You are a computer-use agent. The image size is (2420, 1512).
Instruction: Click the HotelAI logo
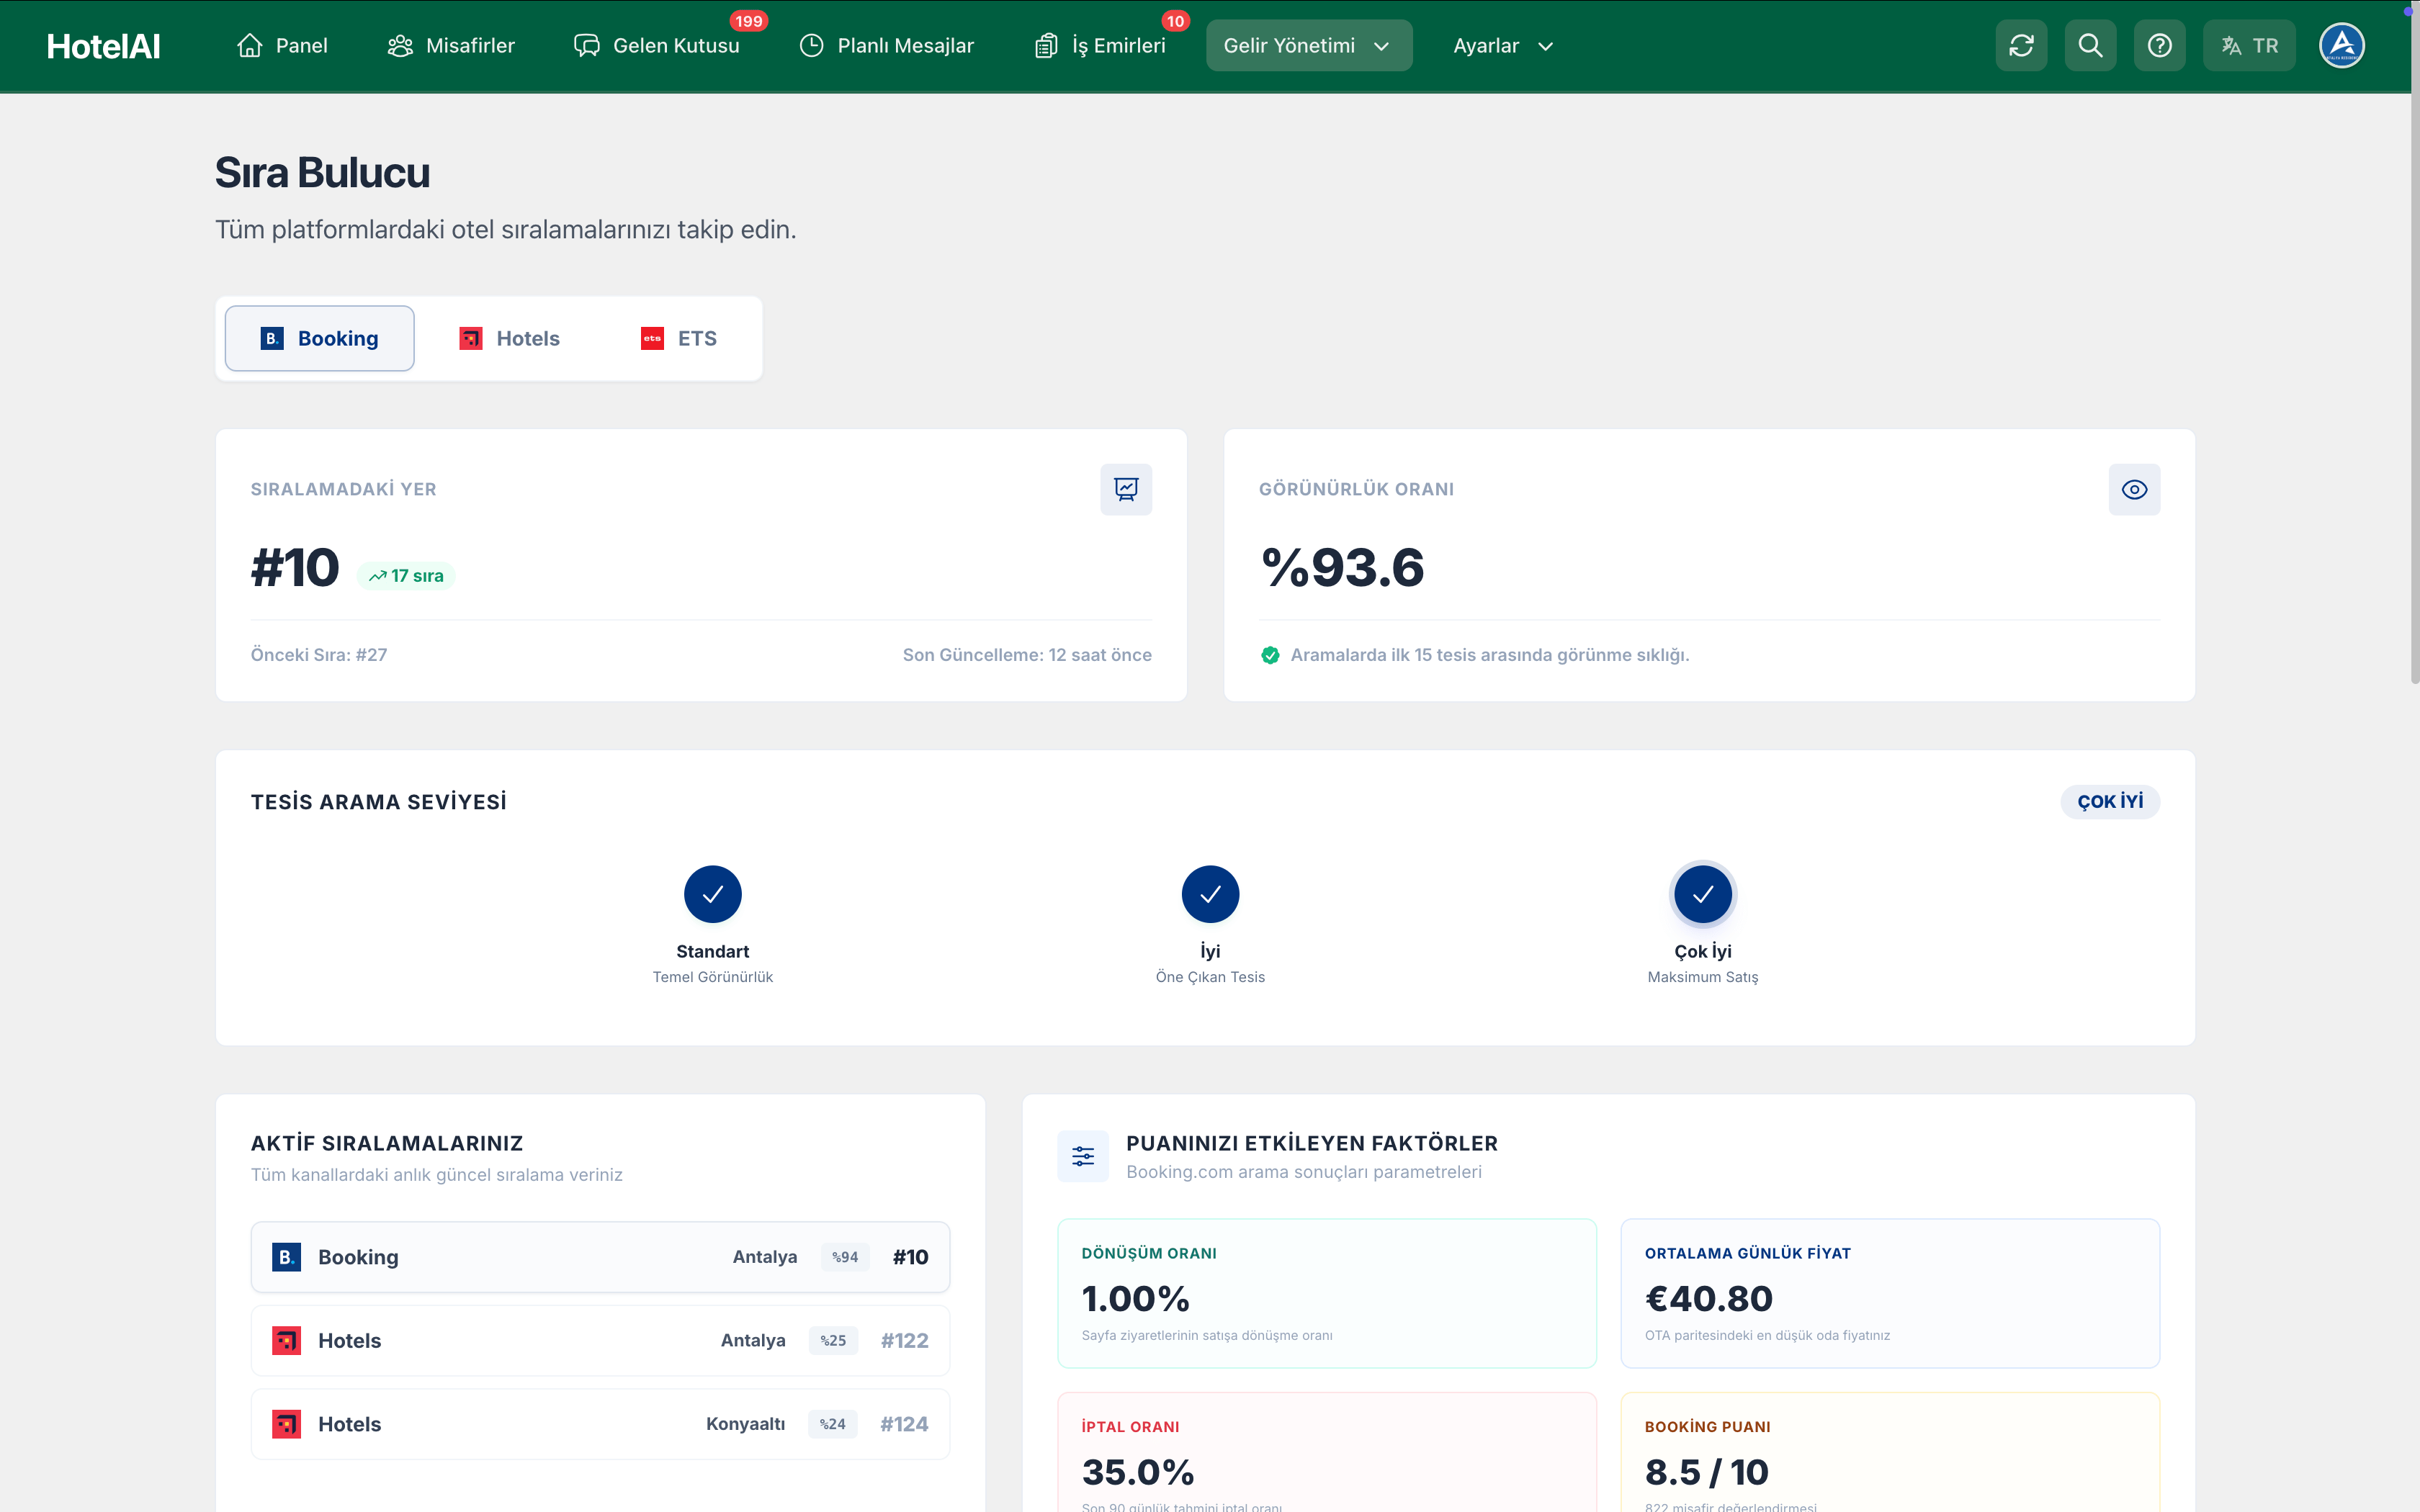pos(103,46)
